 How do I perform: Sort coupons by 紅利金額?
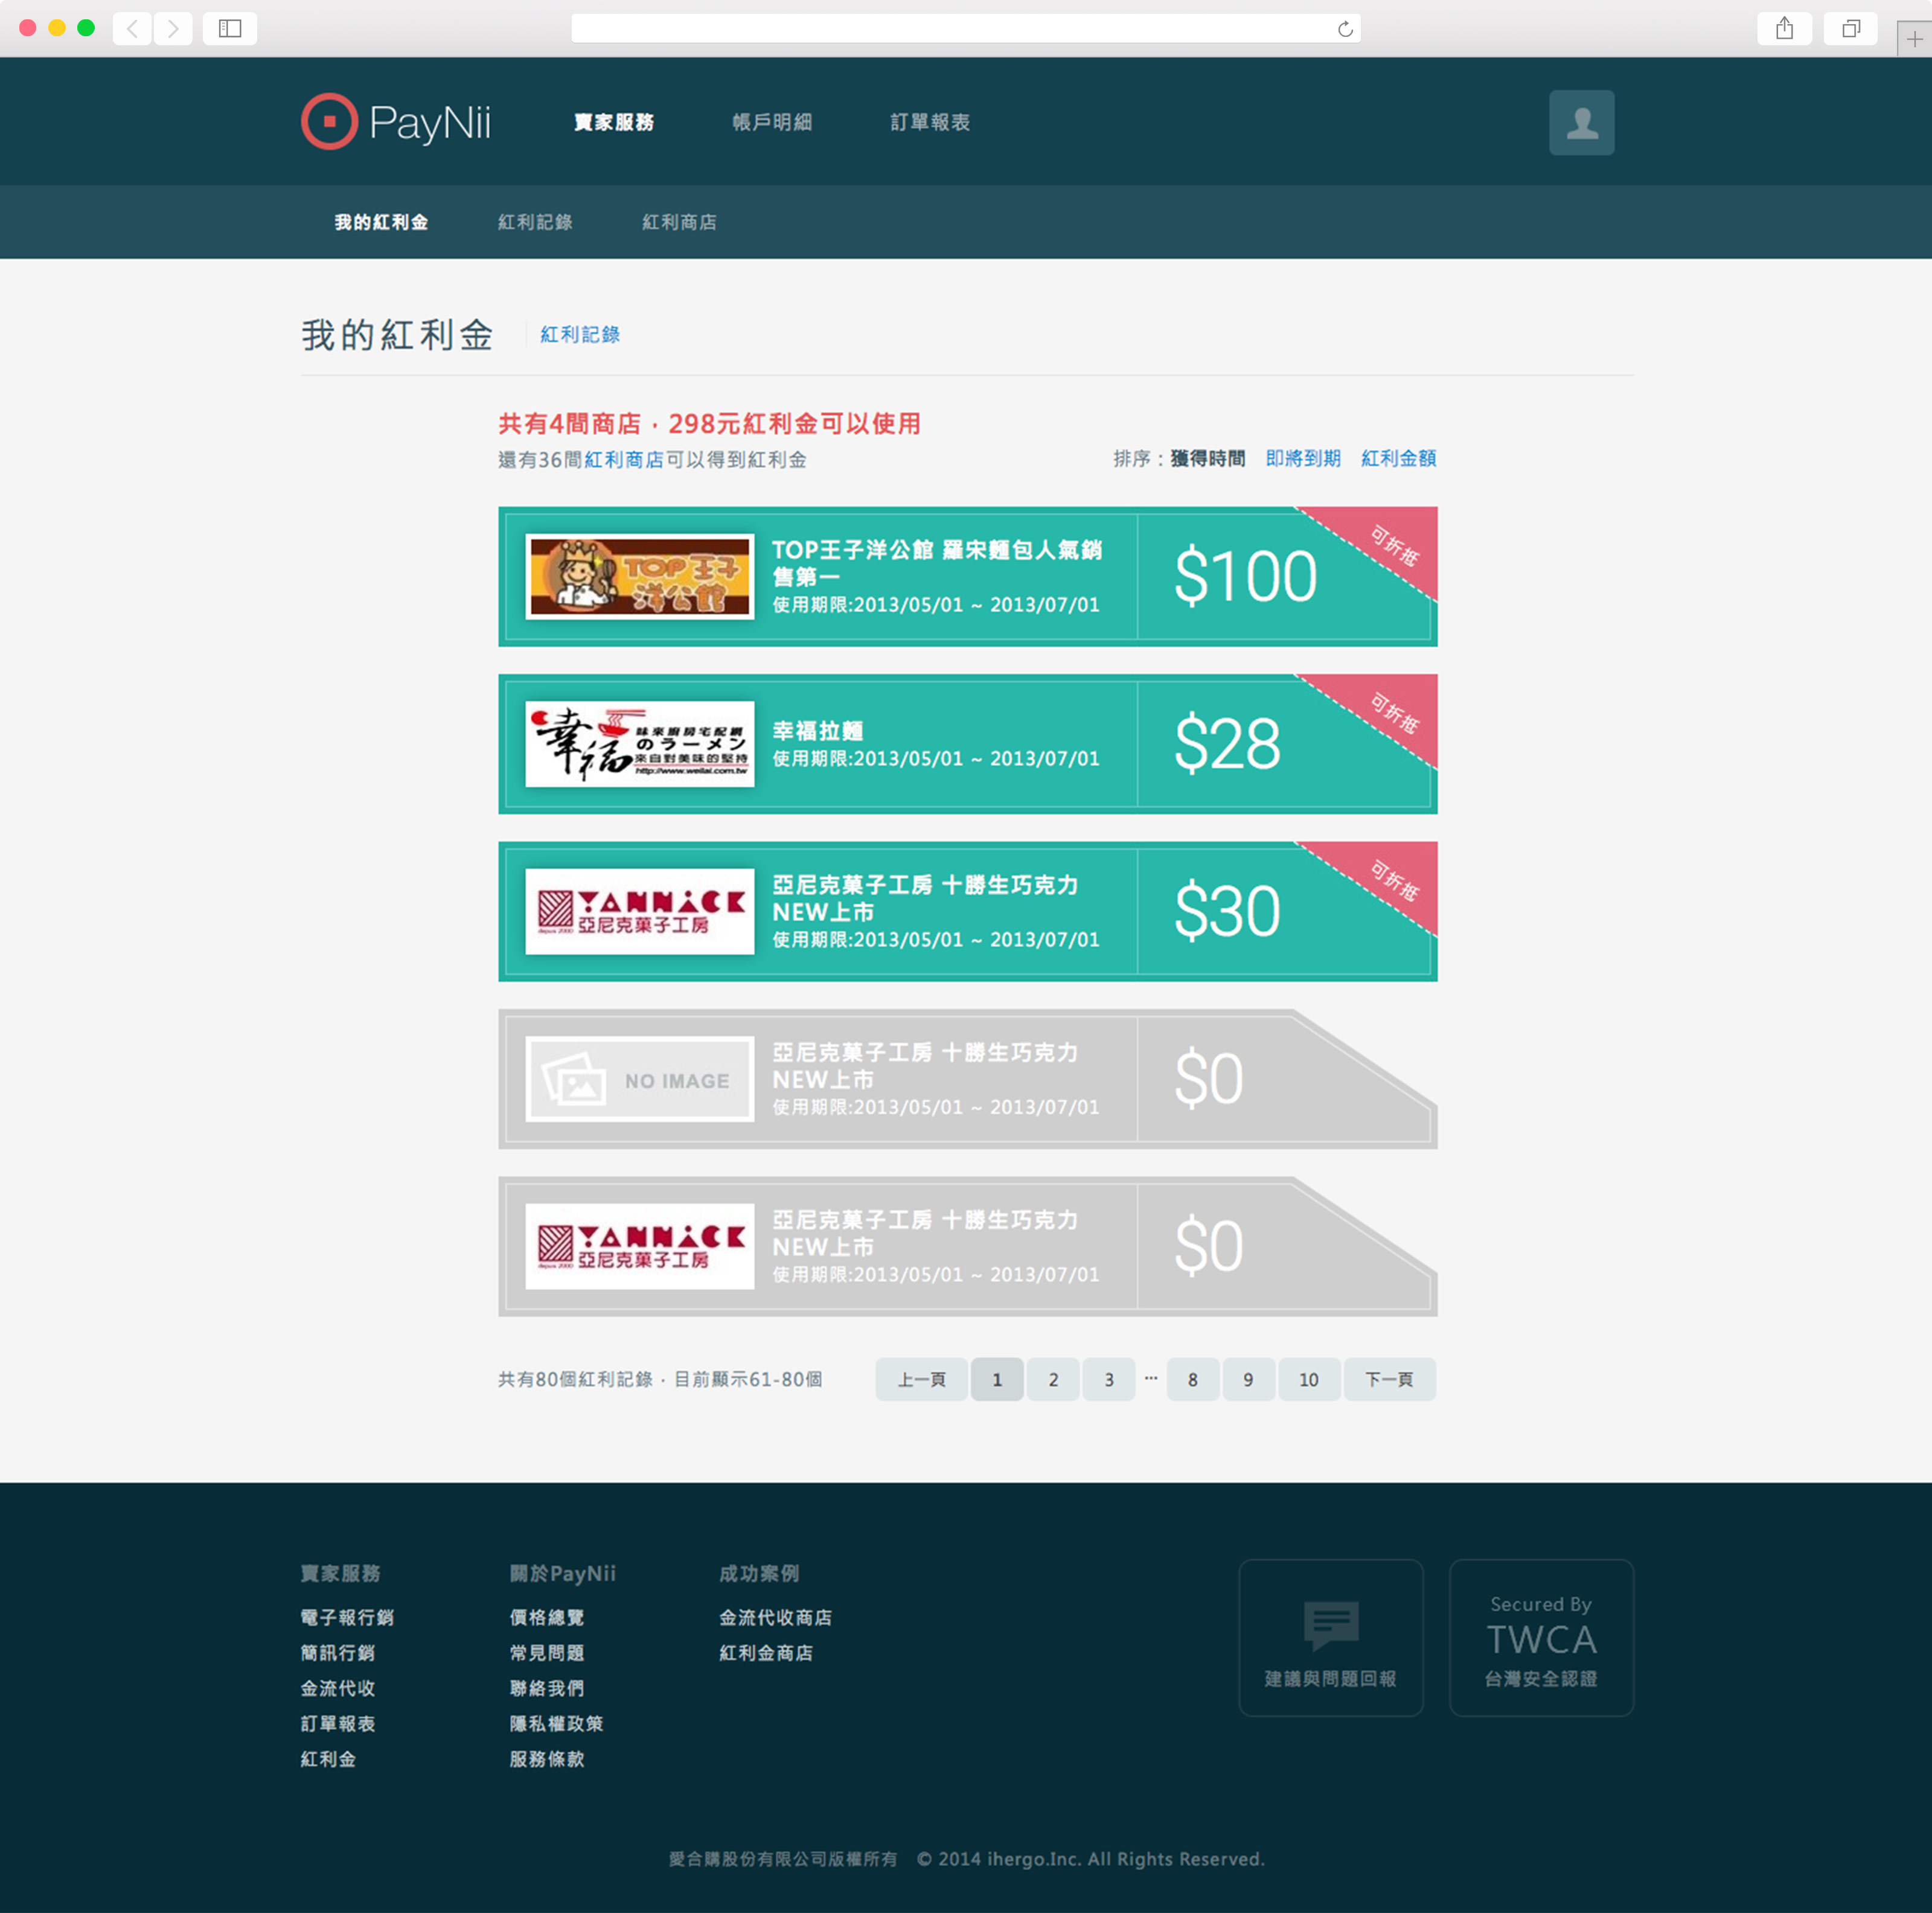click(x=1398, y=458)
